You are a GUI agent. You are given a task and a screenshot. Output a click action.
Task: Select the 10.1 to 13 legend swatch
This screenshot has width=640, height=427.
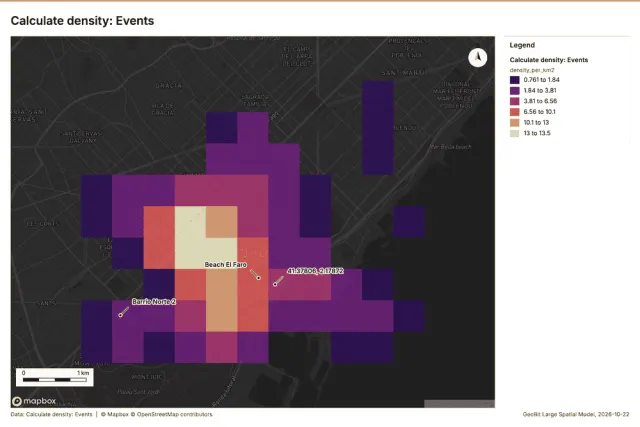(x=514, y=122)
